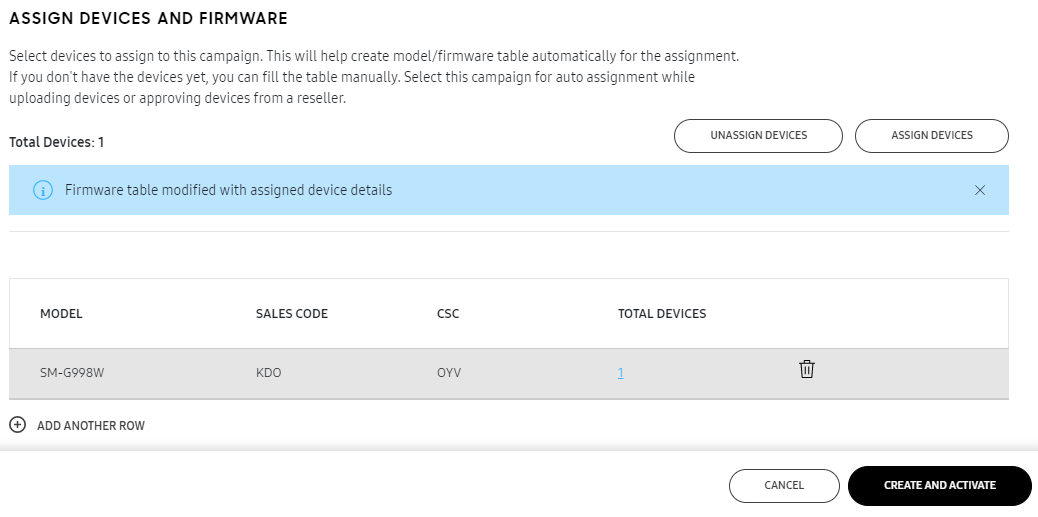1038x517 pixels.
Task: Click the Unassign Devices button
Action: (758, 136)
